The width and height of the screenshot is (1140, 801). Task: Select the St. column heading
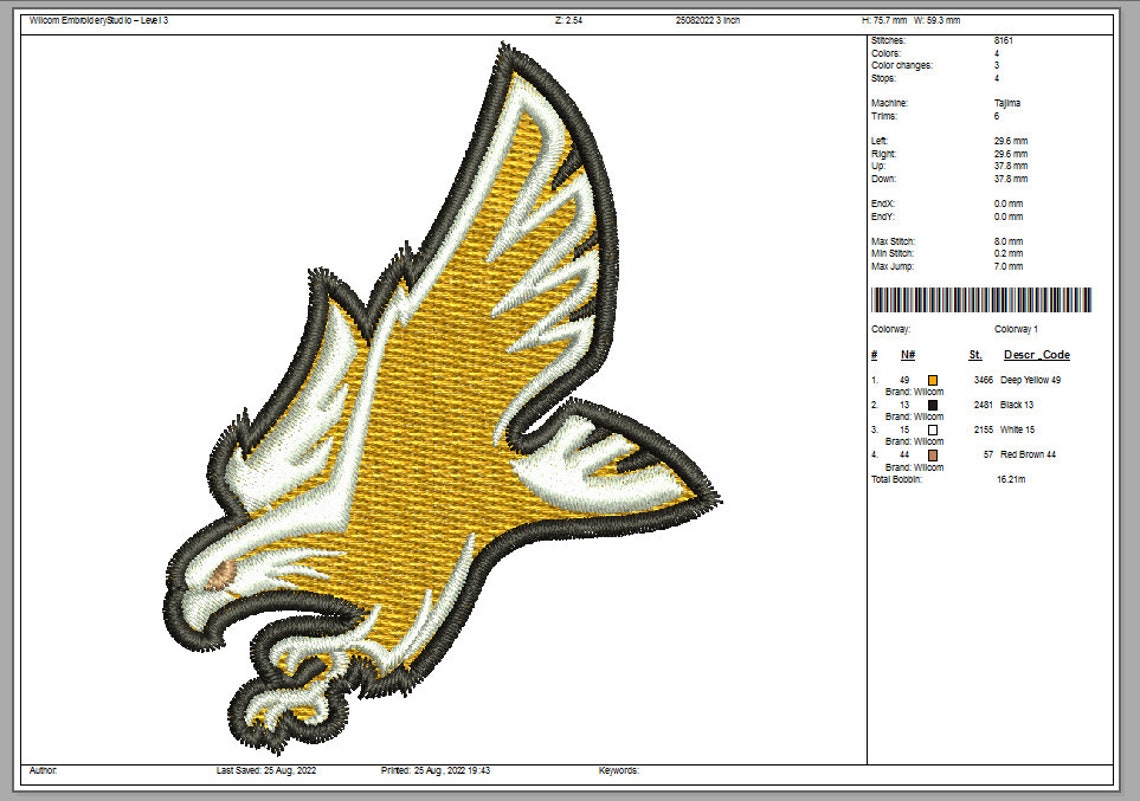pos(974,354)
